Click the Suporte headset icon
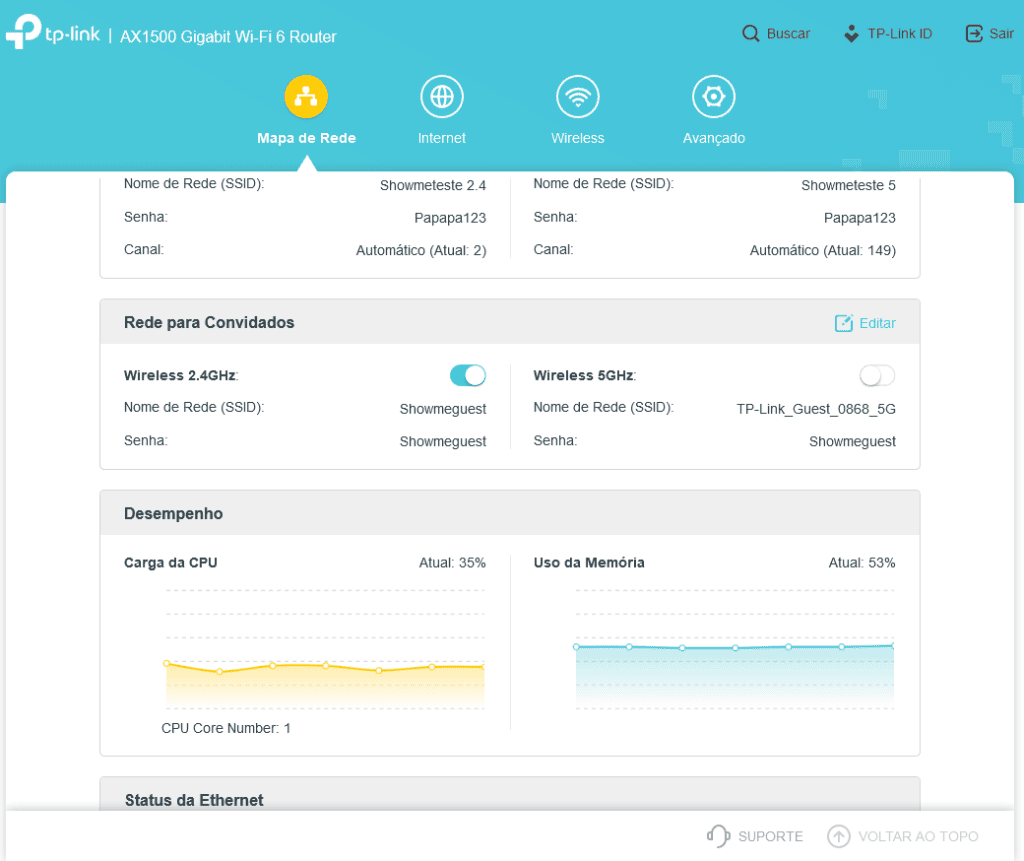Screen dimensions: 1024x861 [717, 836]
